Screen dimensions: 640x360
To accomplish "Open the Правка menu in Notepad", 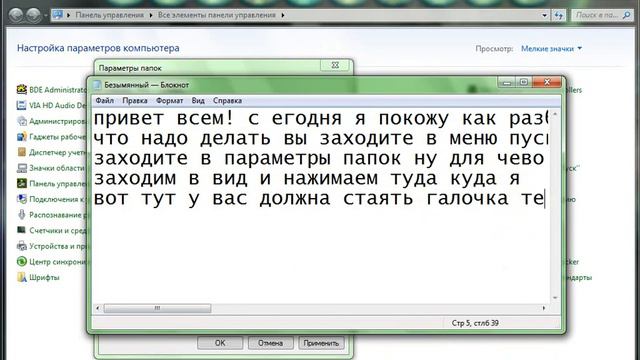I will [x=135, y=100].
